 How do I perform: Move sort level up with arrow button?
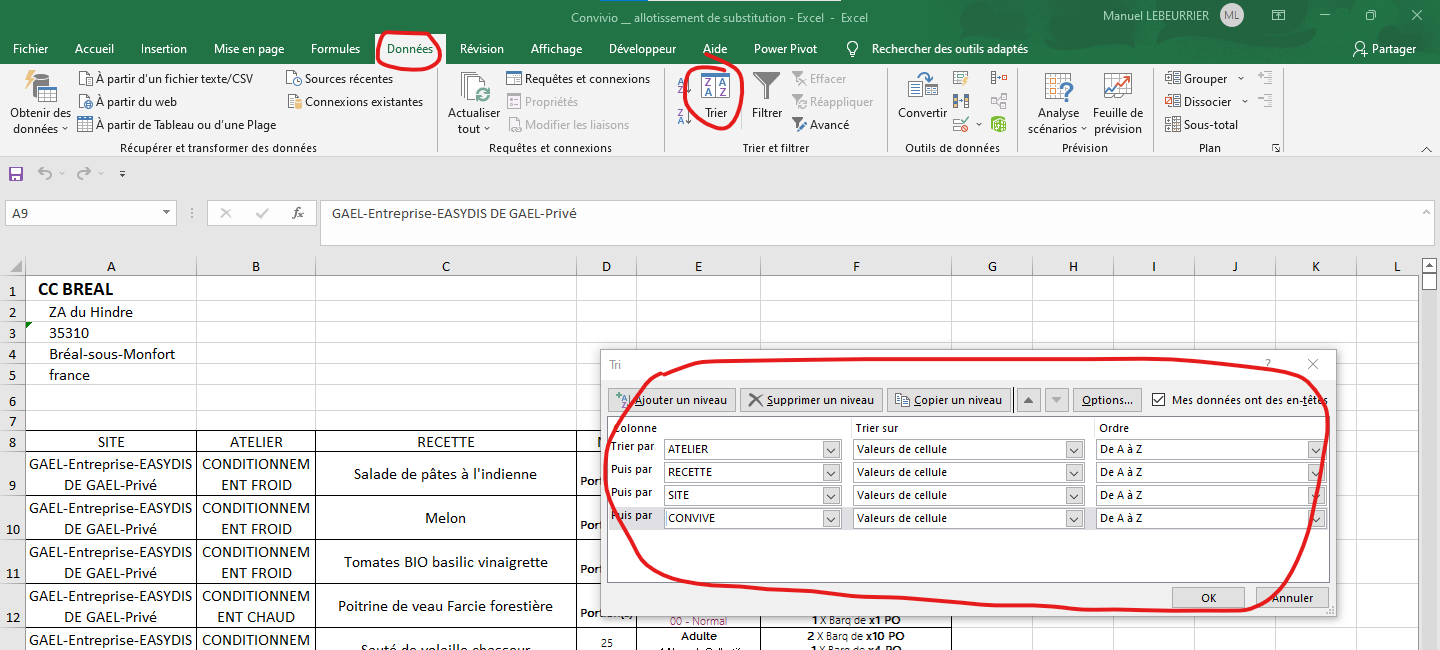(x=1029, y=400)
